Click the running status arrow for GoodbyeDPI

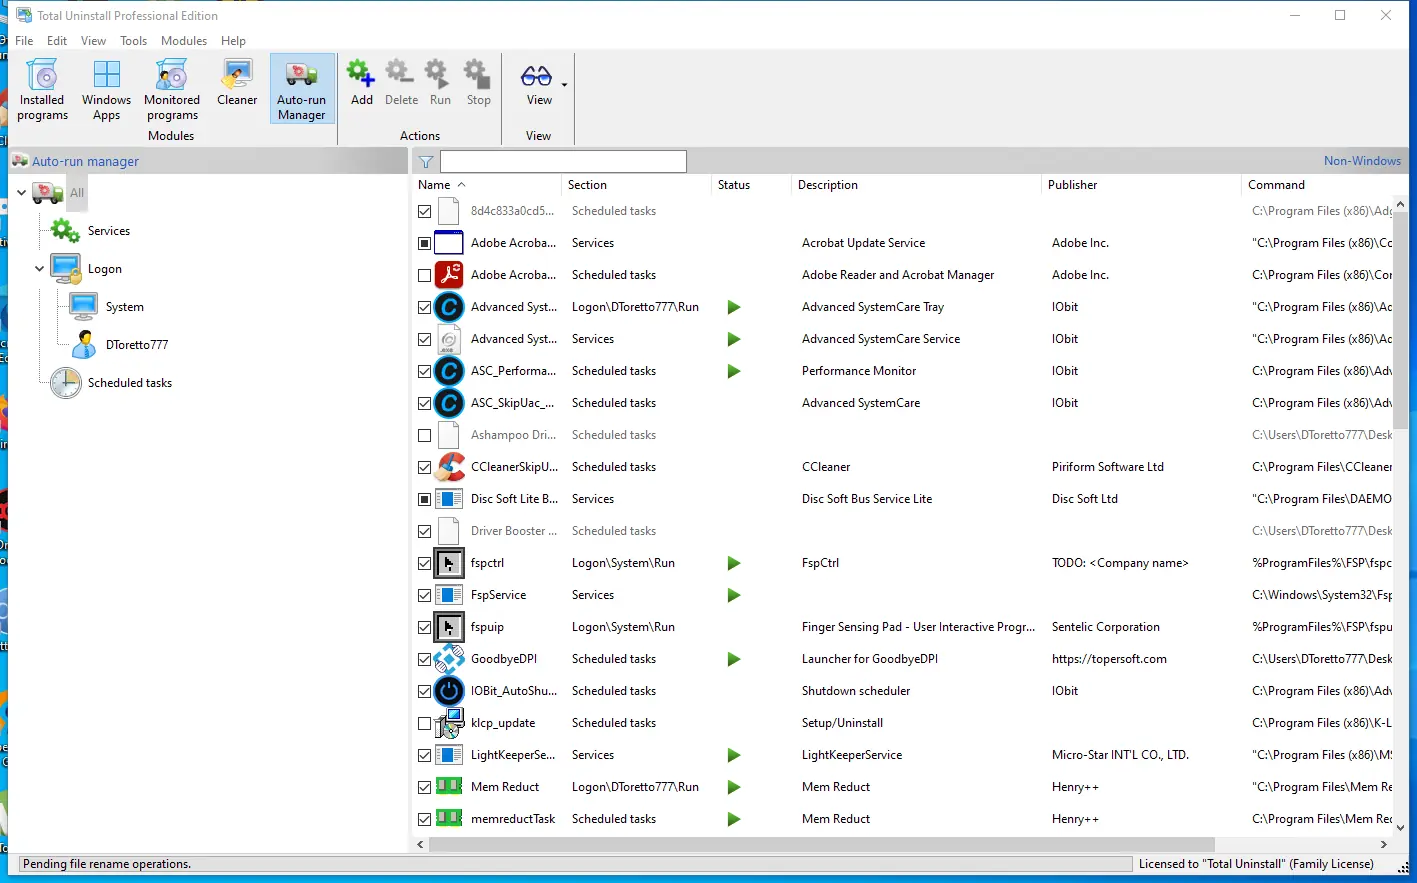[x=734, y=659]
